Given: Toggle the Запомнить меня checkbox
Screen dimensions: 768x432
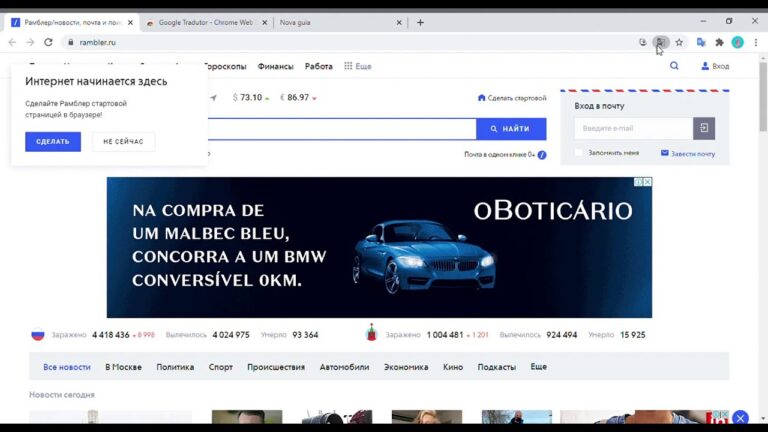Looking at the screenshot, I should click(x=578, y=153).
